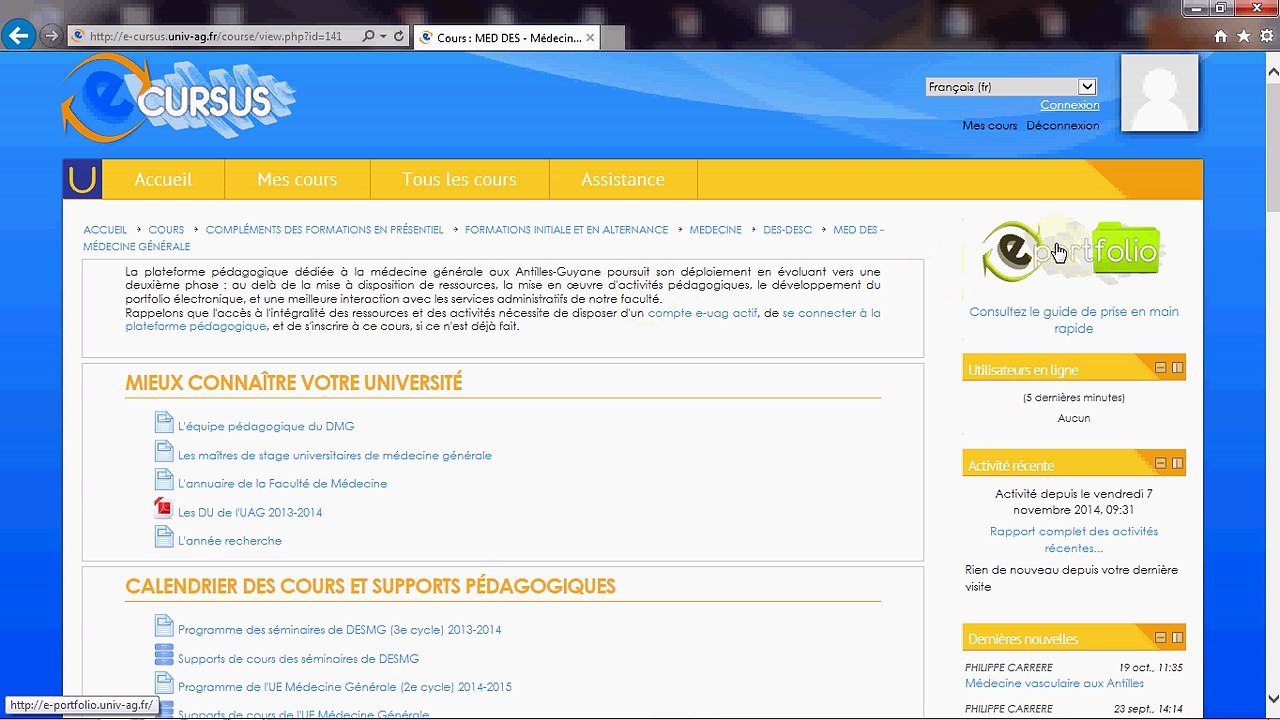1280x720 pixels.
Task: Open Rapport complet des activités récentes link
Action: coord(1074,540)
